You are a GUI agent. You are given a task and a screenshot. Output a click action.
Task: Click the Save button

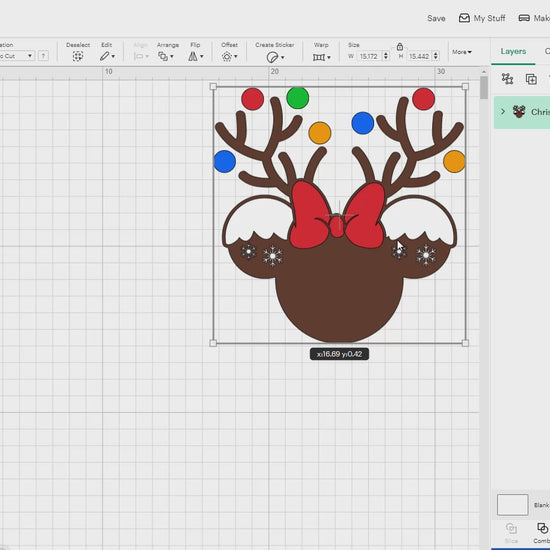click(x=436, y=18)
